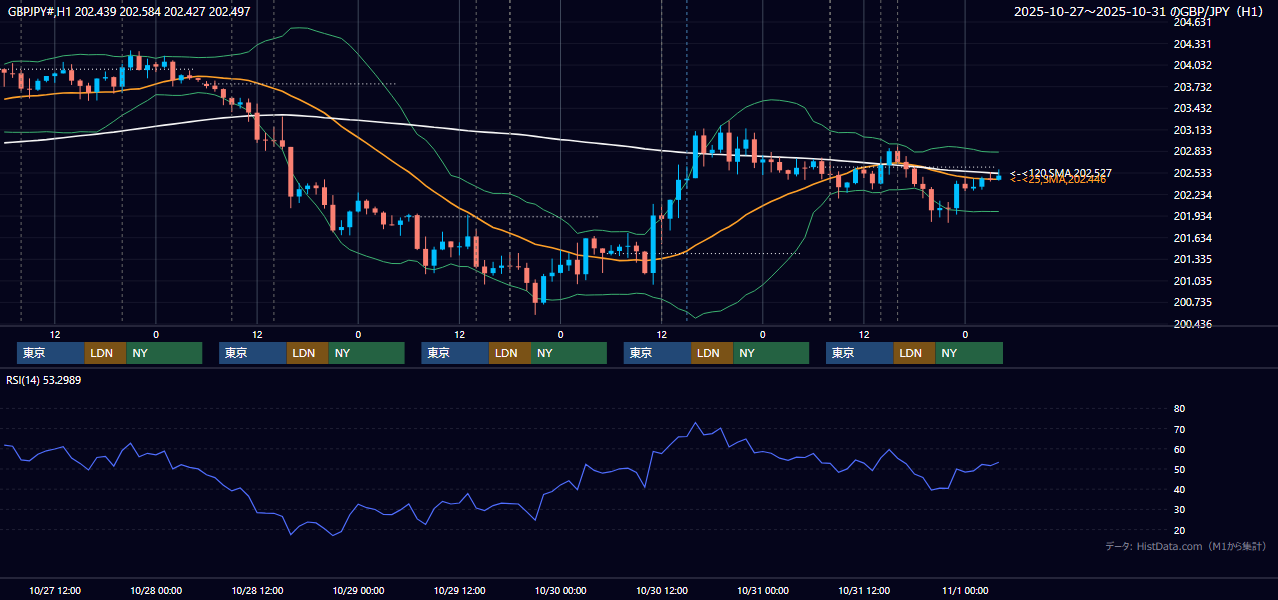Screen dimensions: 1278x600
Task: Click RSI scale level 80
Action: pyautogui.click(x=1179, y=409)
